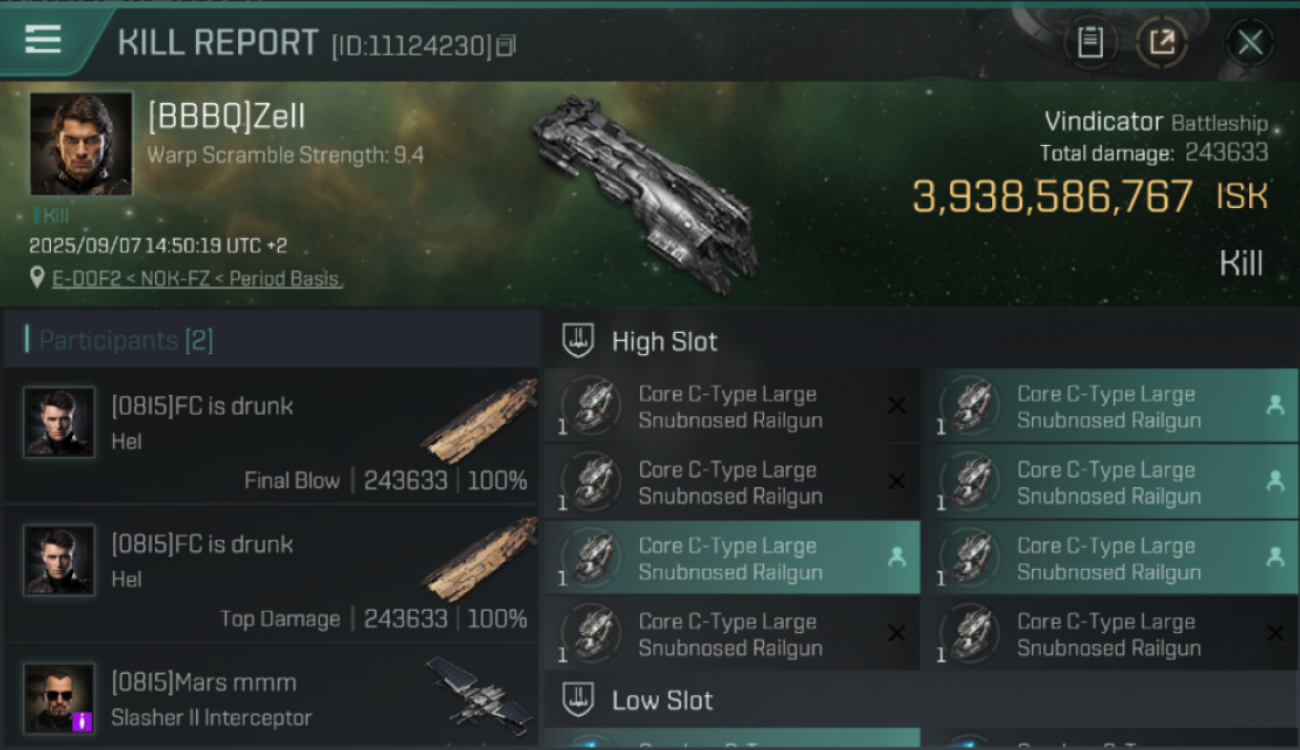Open the location pin icon
This screenshot has height=750, width=1300.
click(37, 278)
